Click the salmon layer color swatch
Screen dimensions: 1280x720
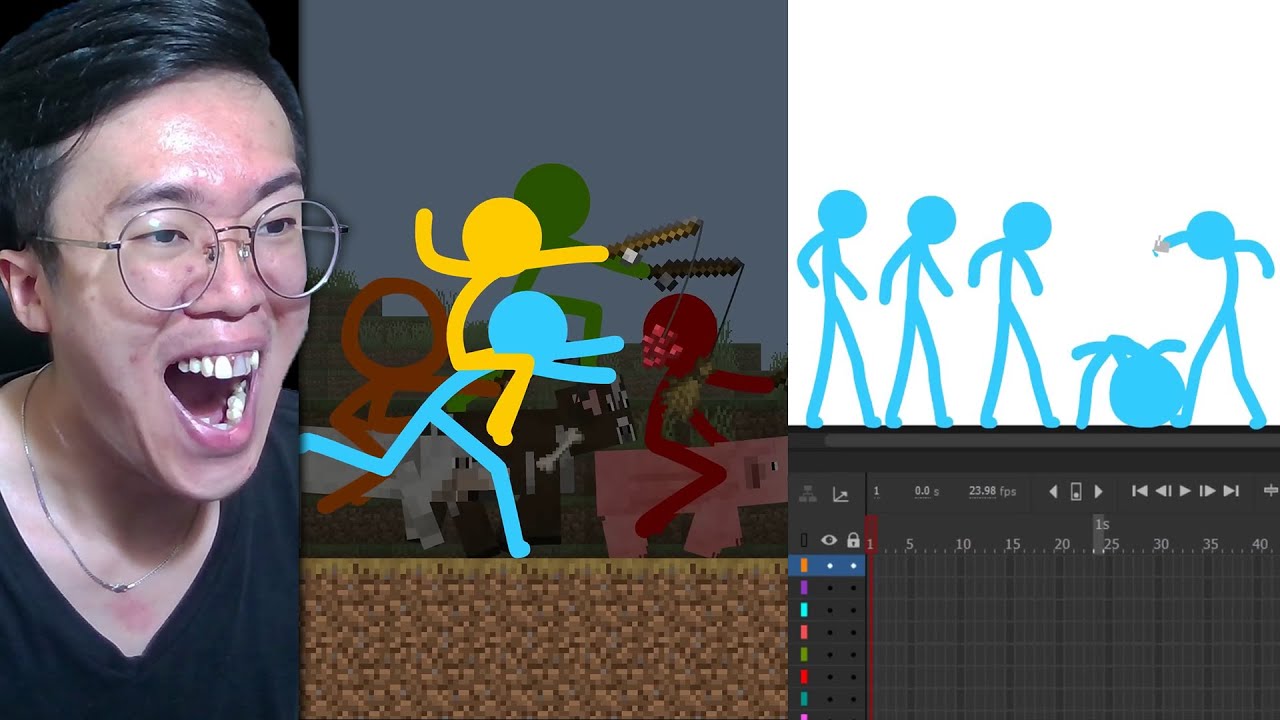804,632
